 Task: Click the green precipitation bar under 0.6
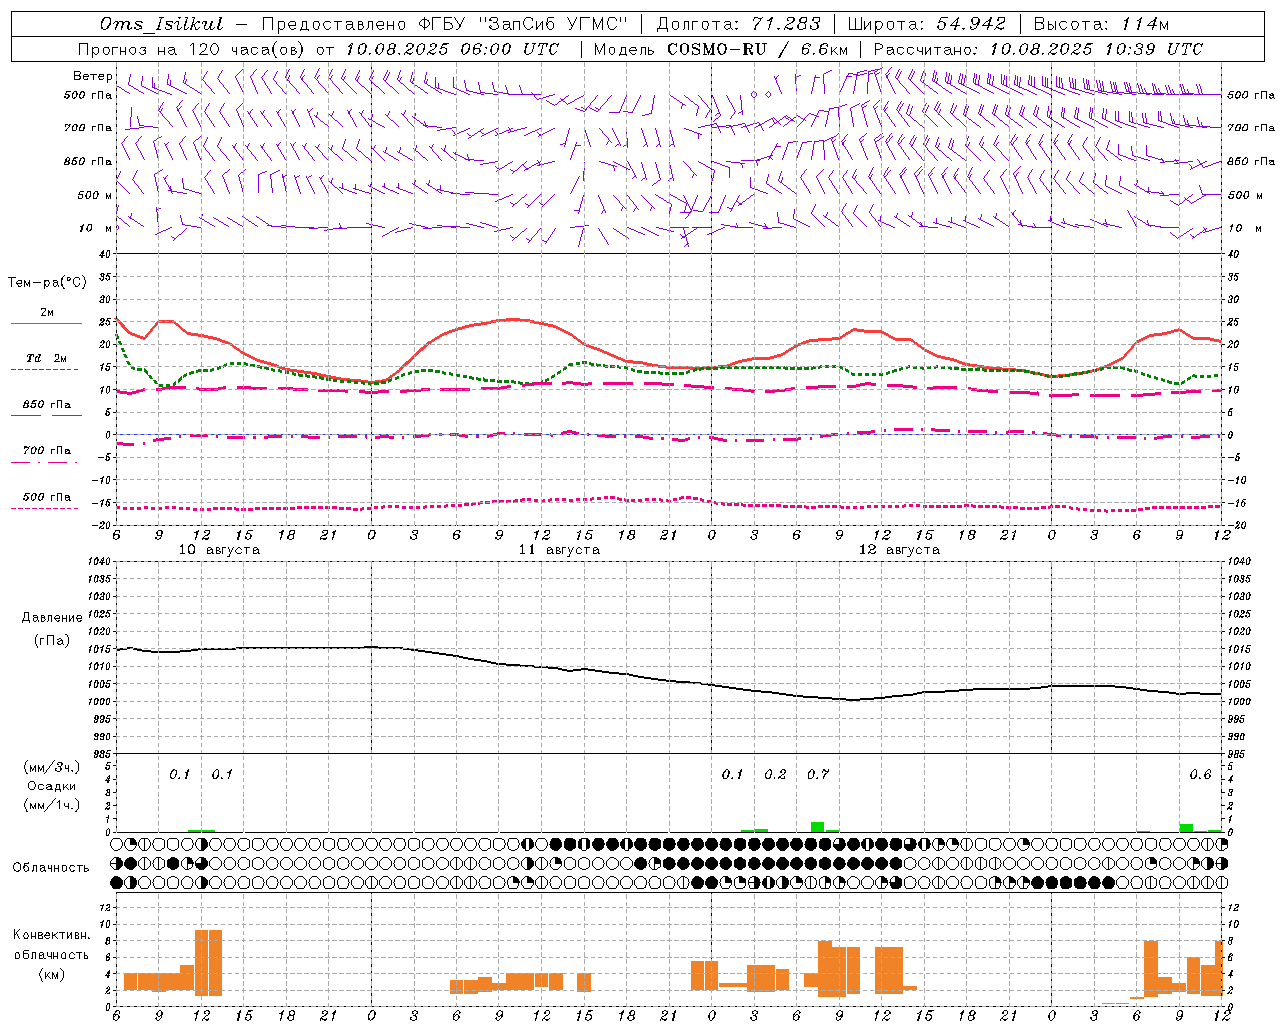tap(1186, 827)
